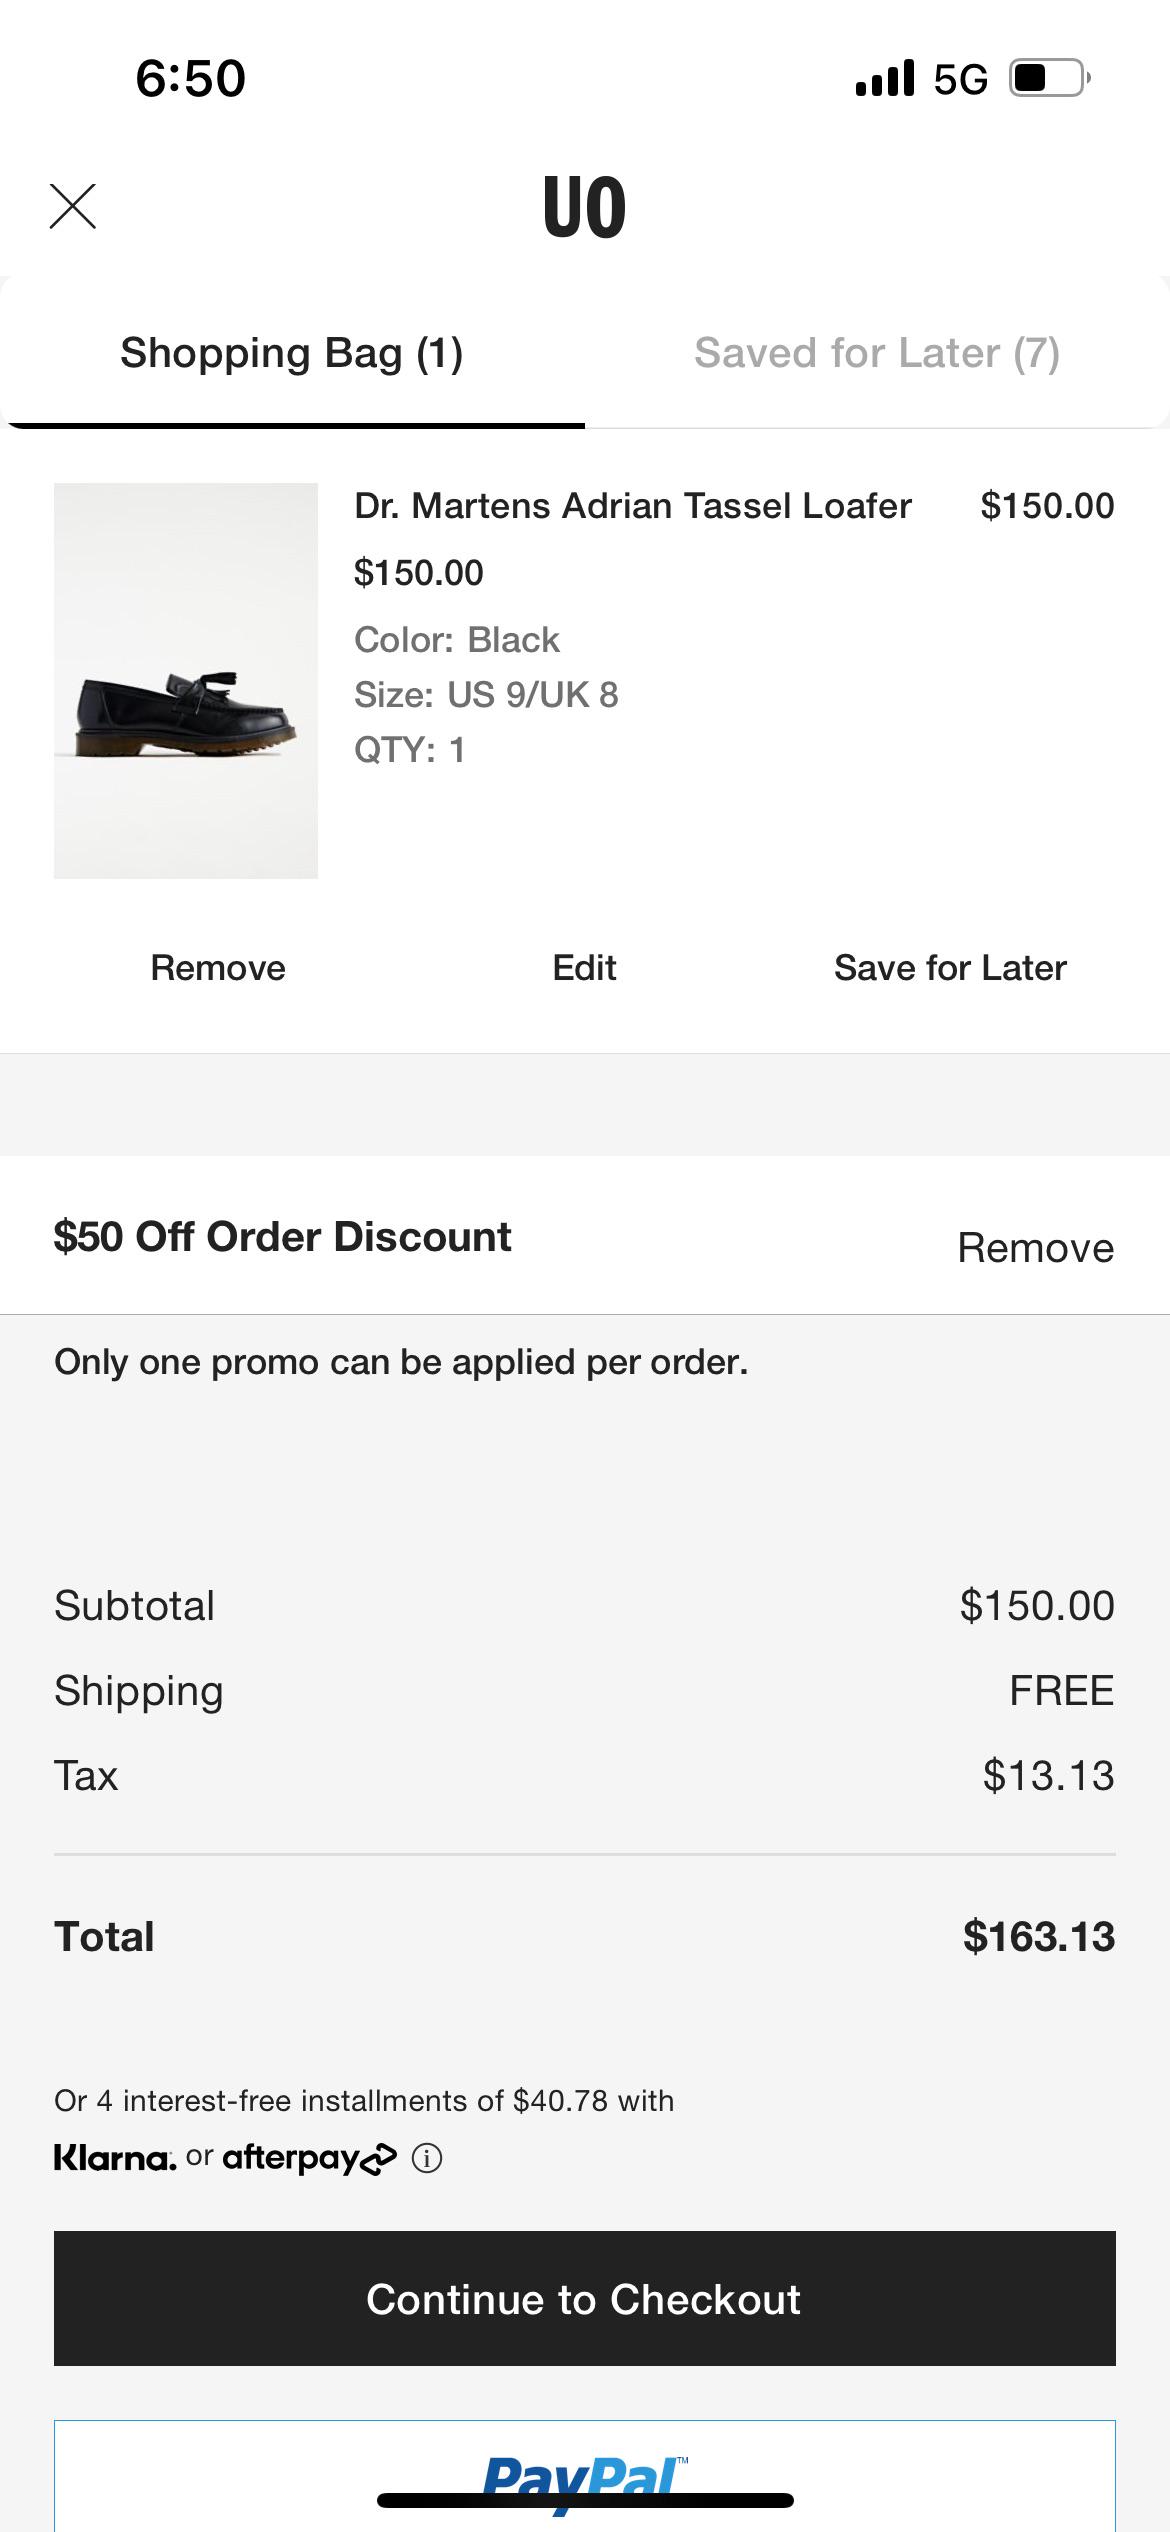1170x2532 pixels.
Task: Stay on the Shopping Bag tab
Action: (291, 352)
